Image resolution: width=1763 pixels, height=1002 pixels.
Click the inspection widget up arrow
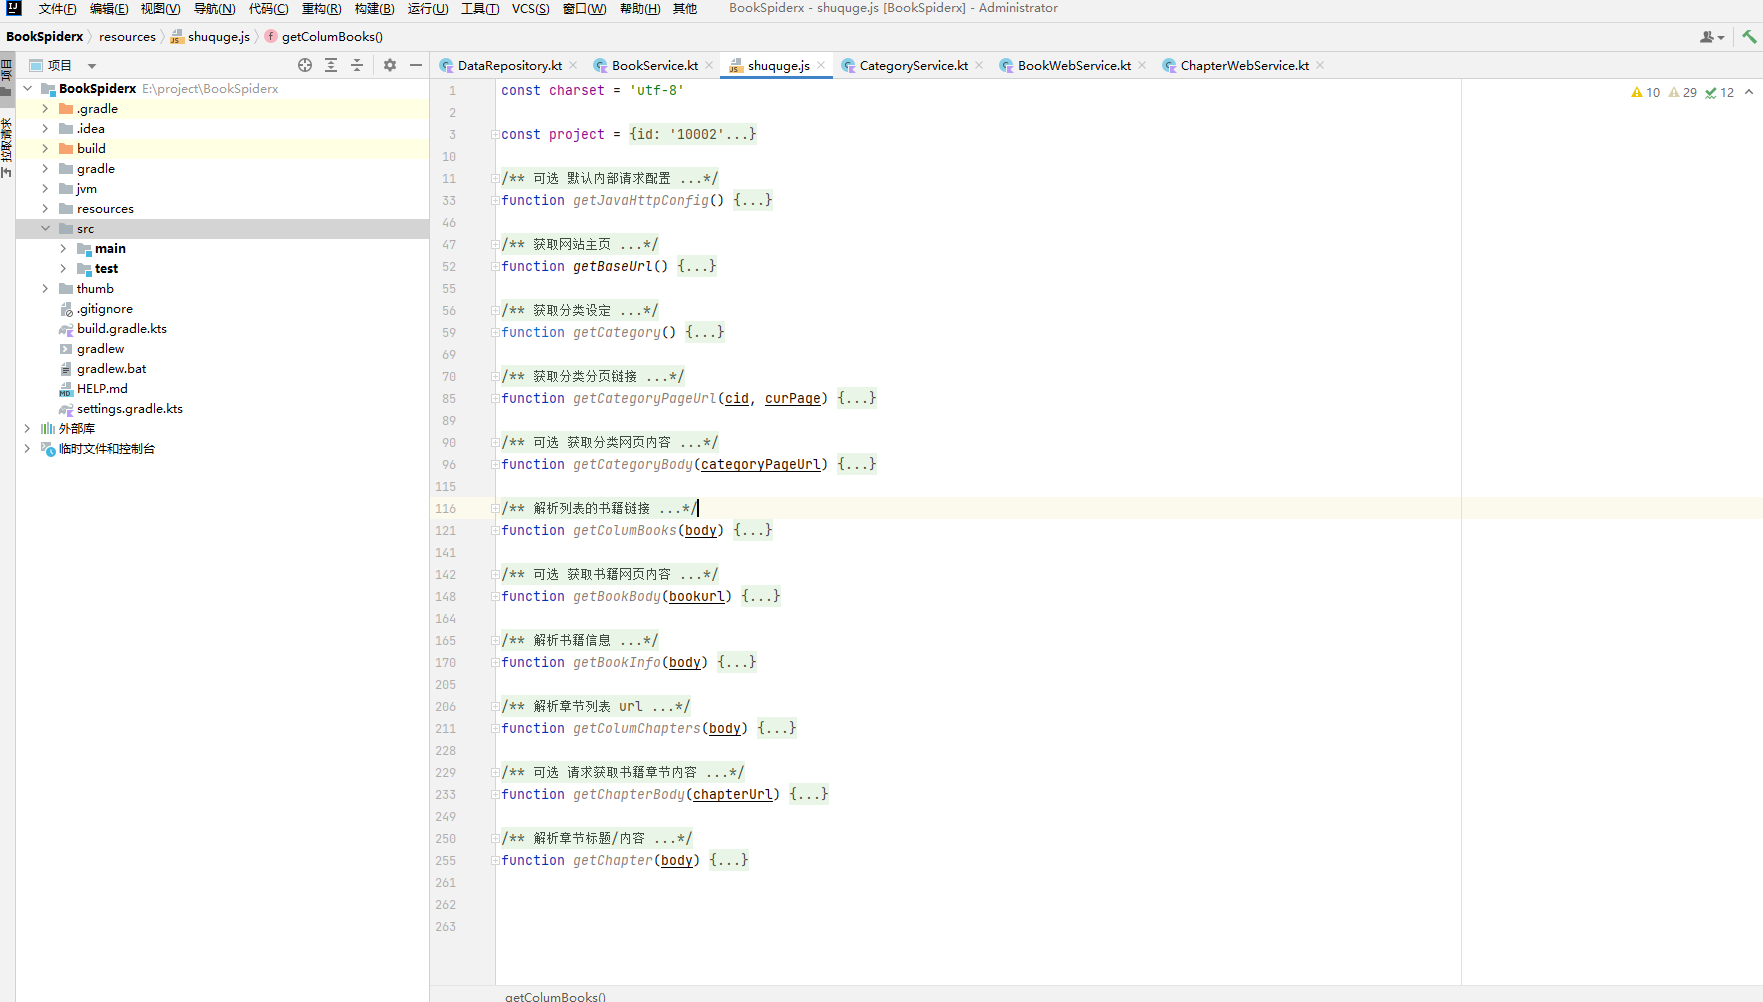(1749, 92)
